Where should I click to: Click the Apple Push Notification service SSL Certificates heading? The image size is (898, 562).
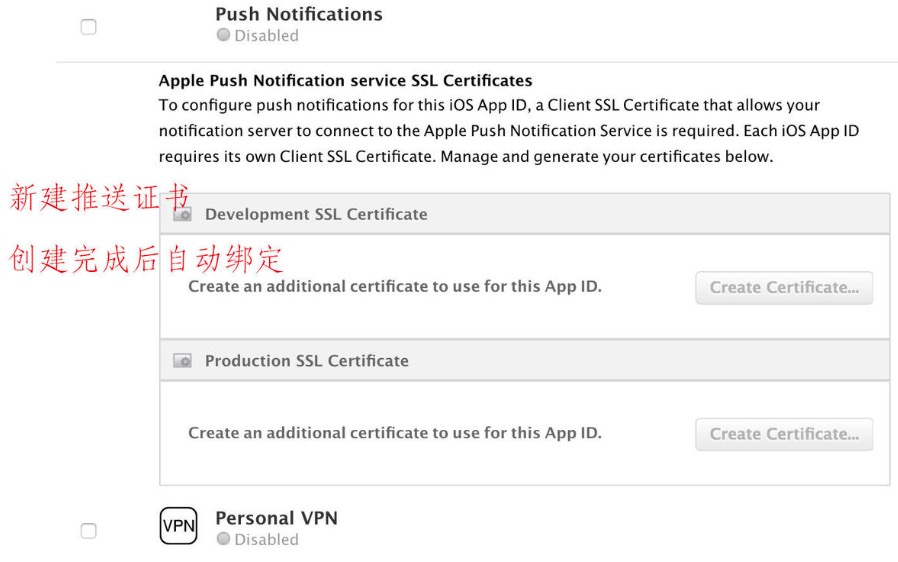[346, 80]
